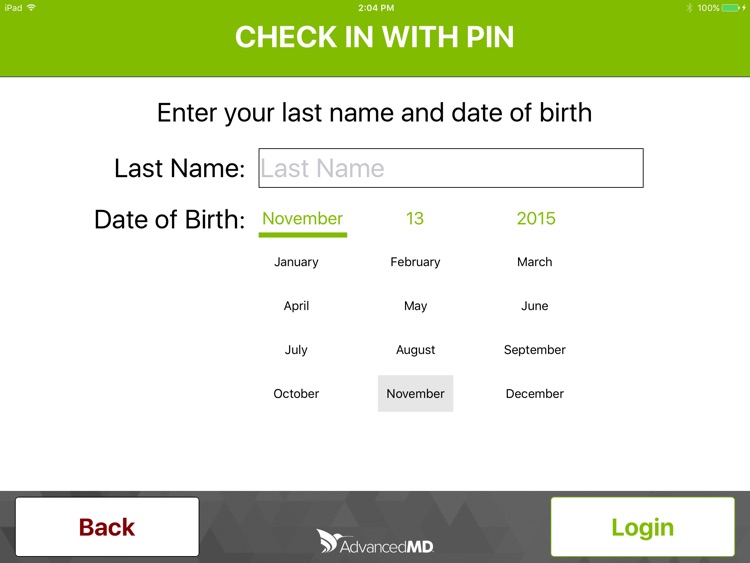Open the day selector showing 13

tap(415, 219)
